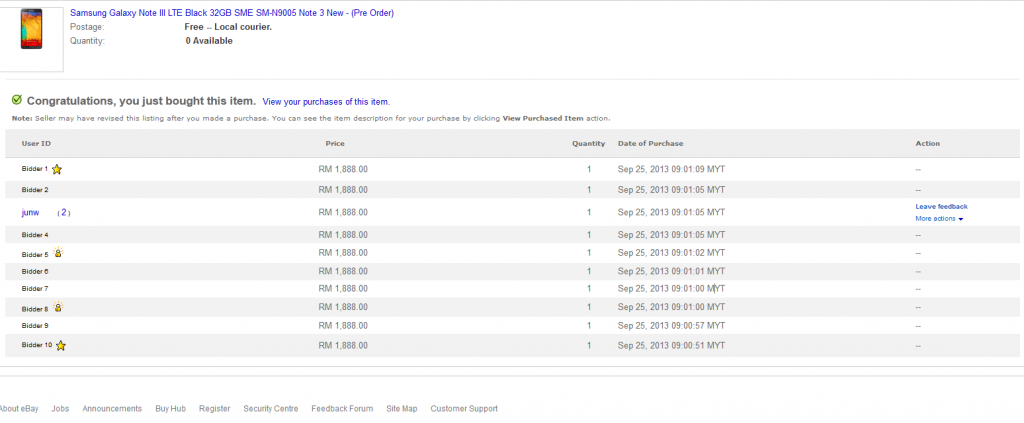Click the yellow star next to Bidder 10

pyautogui.click(x=61, y=346)
